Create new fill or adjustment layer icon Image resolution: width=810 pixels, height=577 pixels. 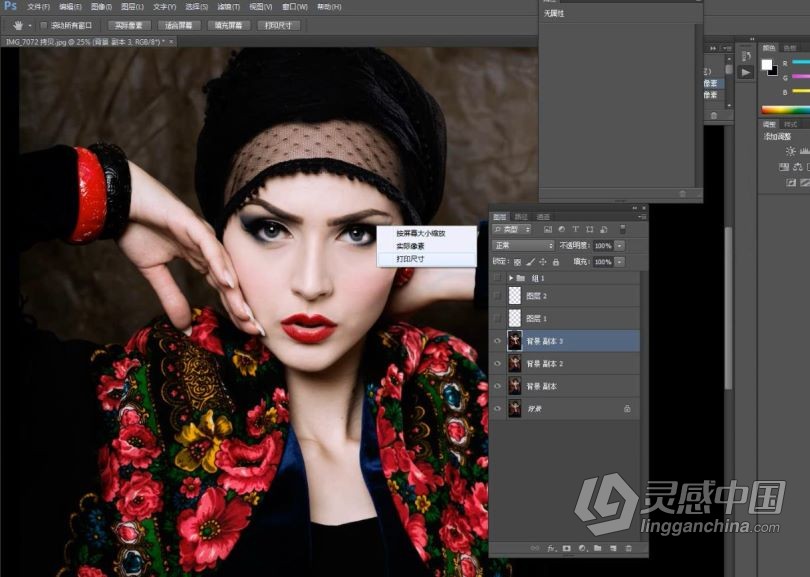[x=582, y=548]
